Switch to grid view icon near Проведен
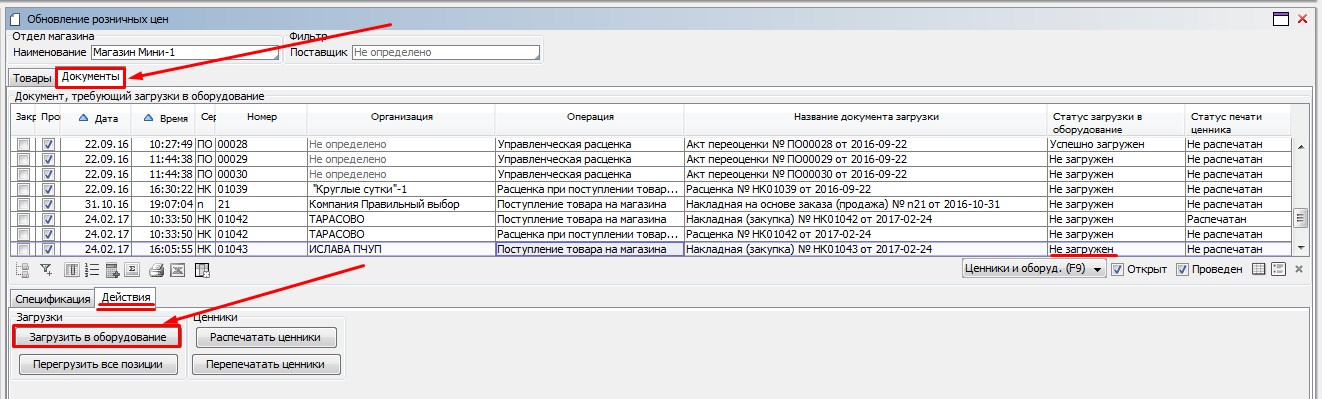Screen dimensions: 1322x399 point(1258,269)
